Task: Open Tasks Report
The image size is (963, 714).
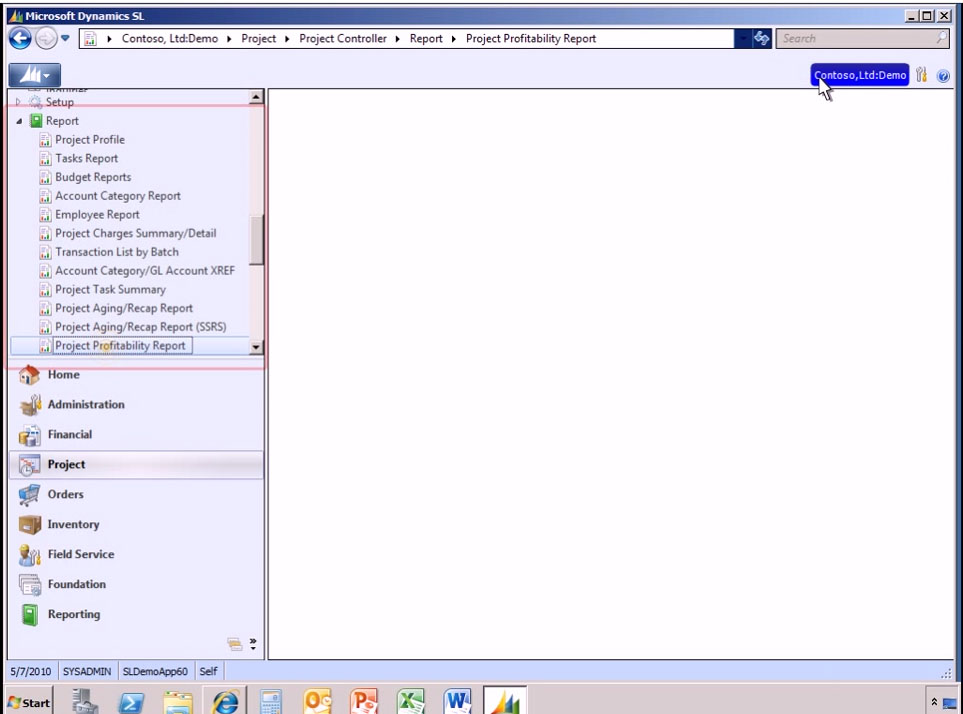Action: point(87,158)
